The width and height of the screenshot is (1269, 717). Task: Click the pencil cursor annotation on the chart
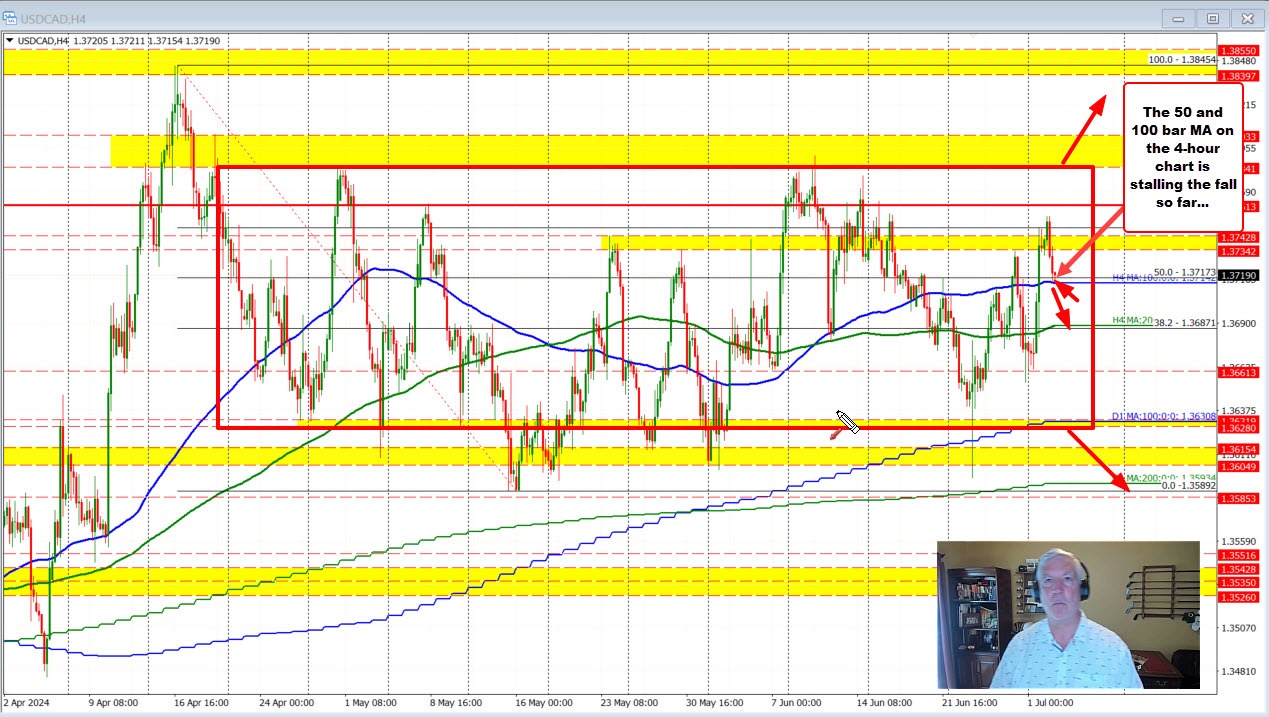click(849, 422)
